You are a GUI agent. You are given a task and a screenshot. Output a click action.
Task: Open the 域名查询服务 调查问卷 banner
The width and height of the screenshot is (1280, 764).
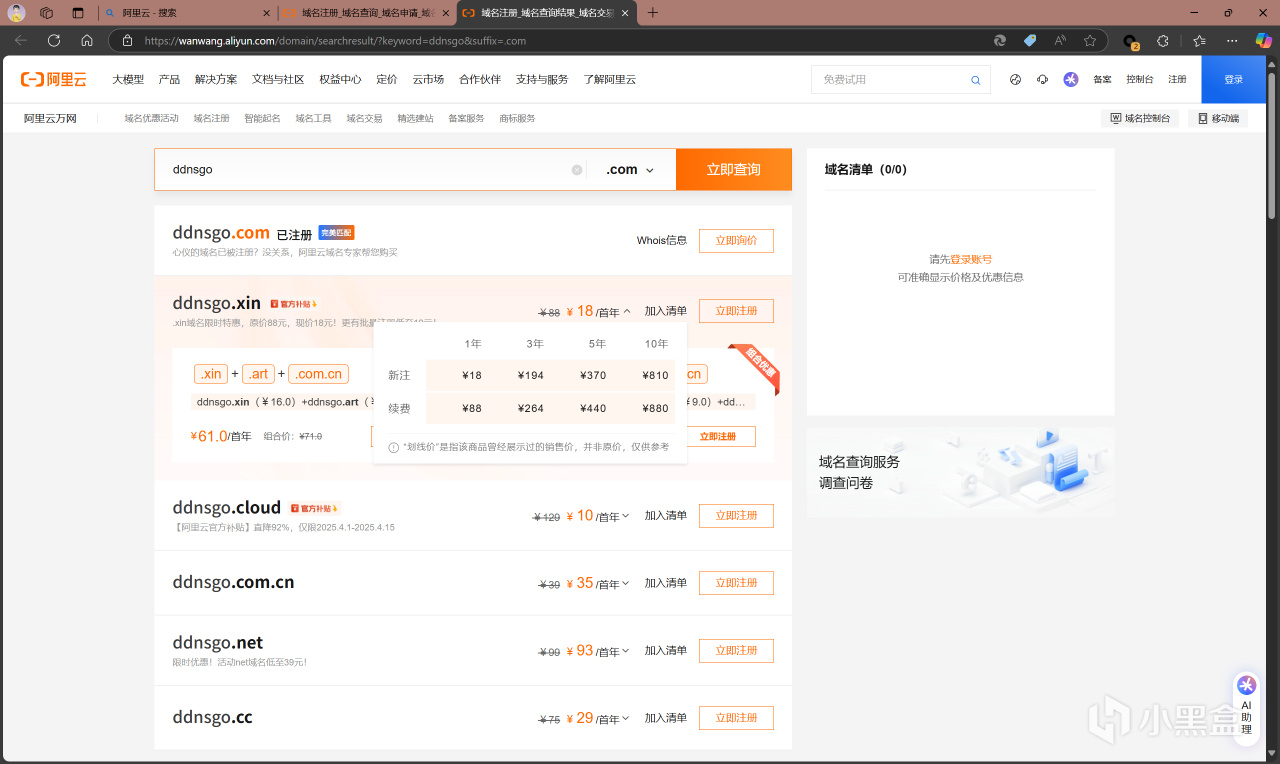(960, 472)
